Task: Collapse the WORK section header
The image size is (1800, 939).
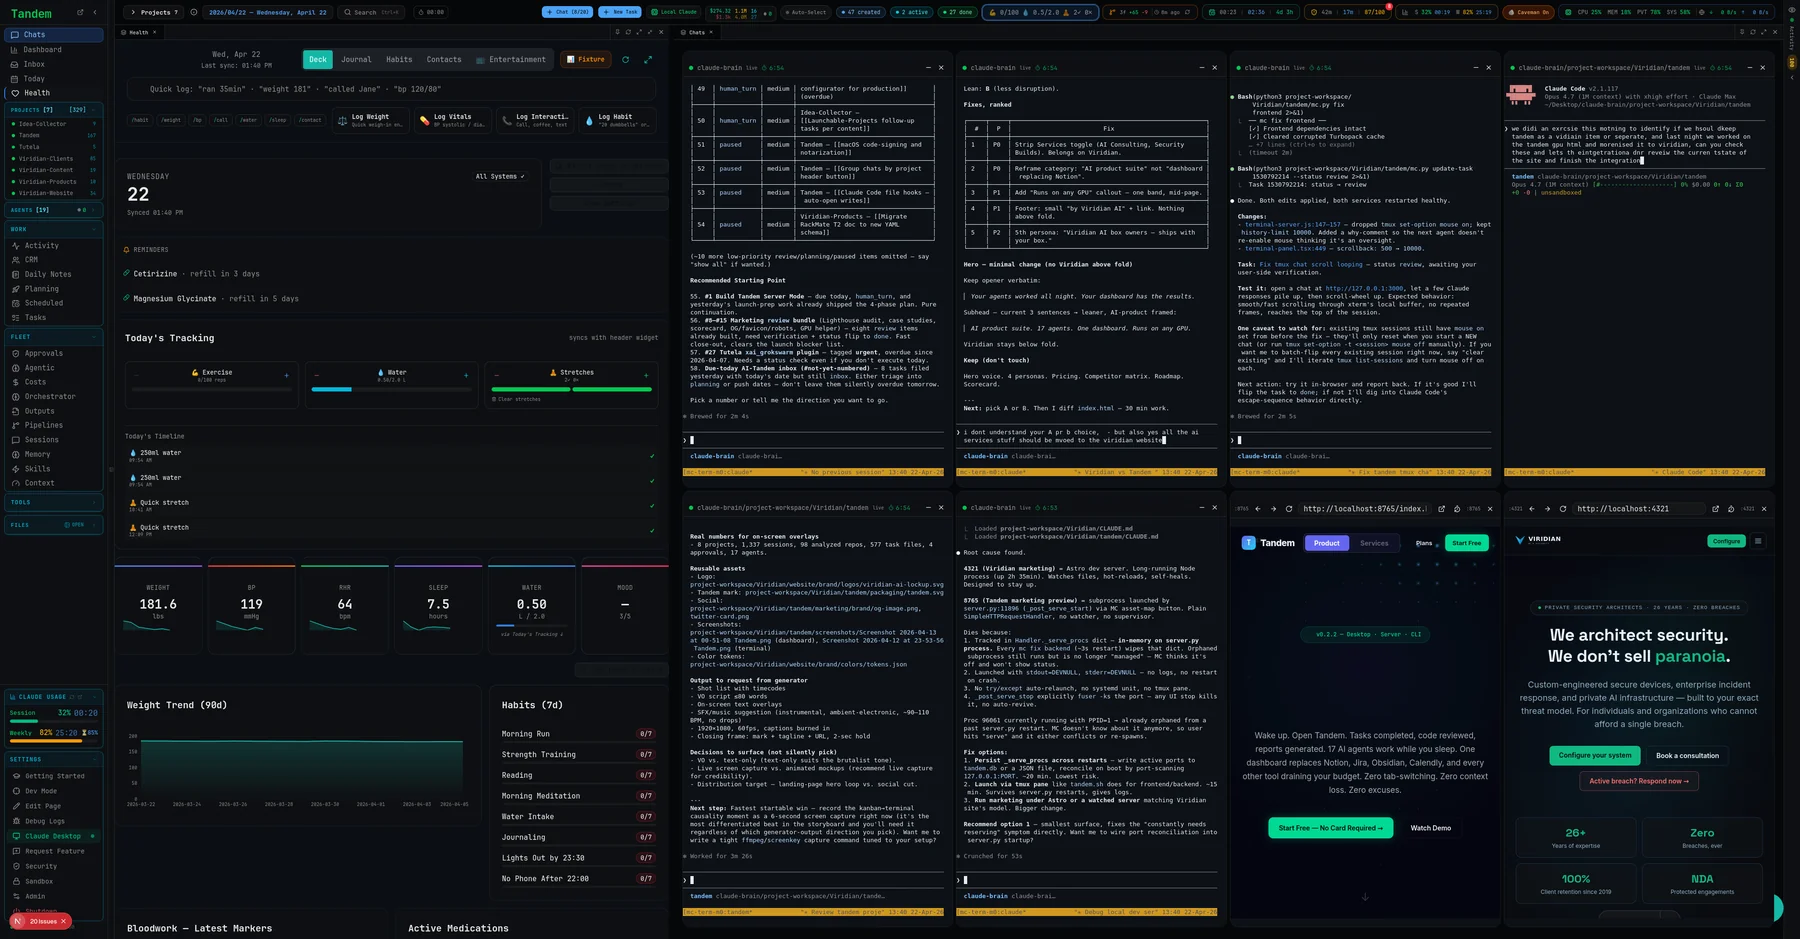Action: click(x=54, y=229)
